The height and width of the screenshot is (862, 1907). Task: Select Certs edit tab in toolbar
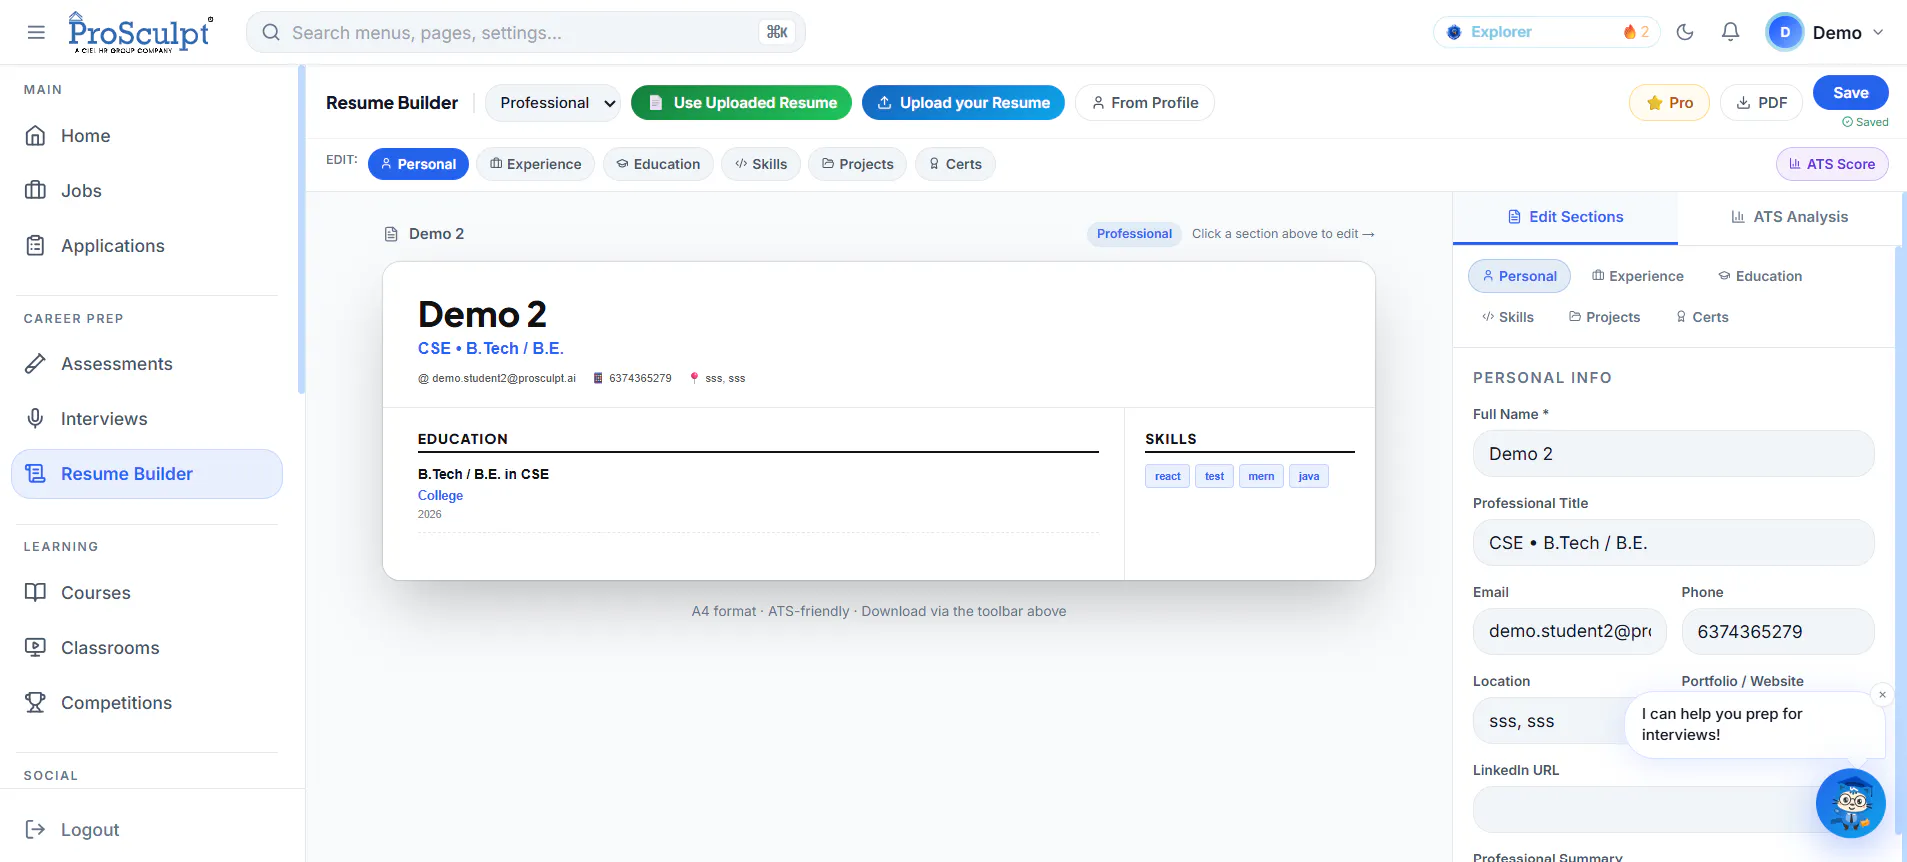(955, 164)
